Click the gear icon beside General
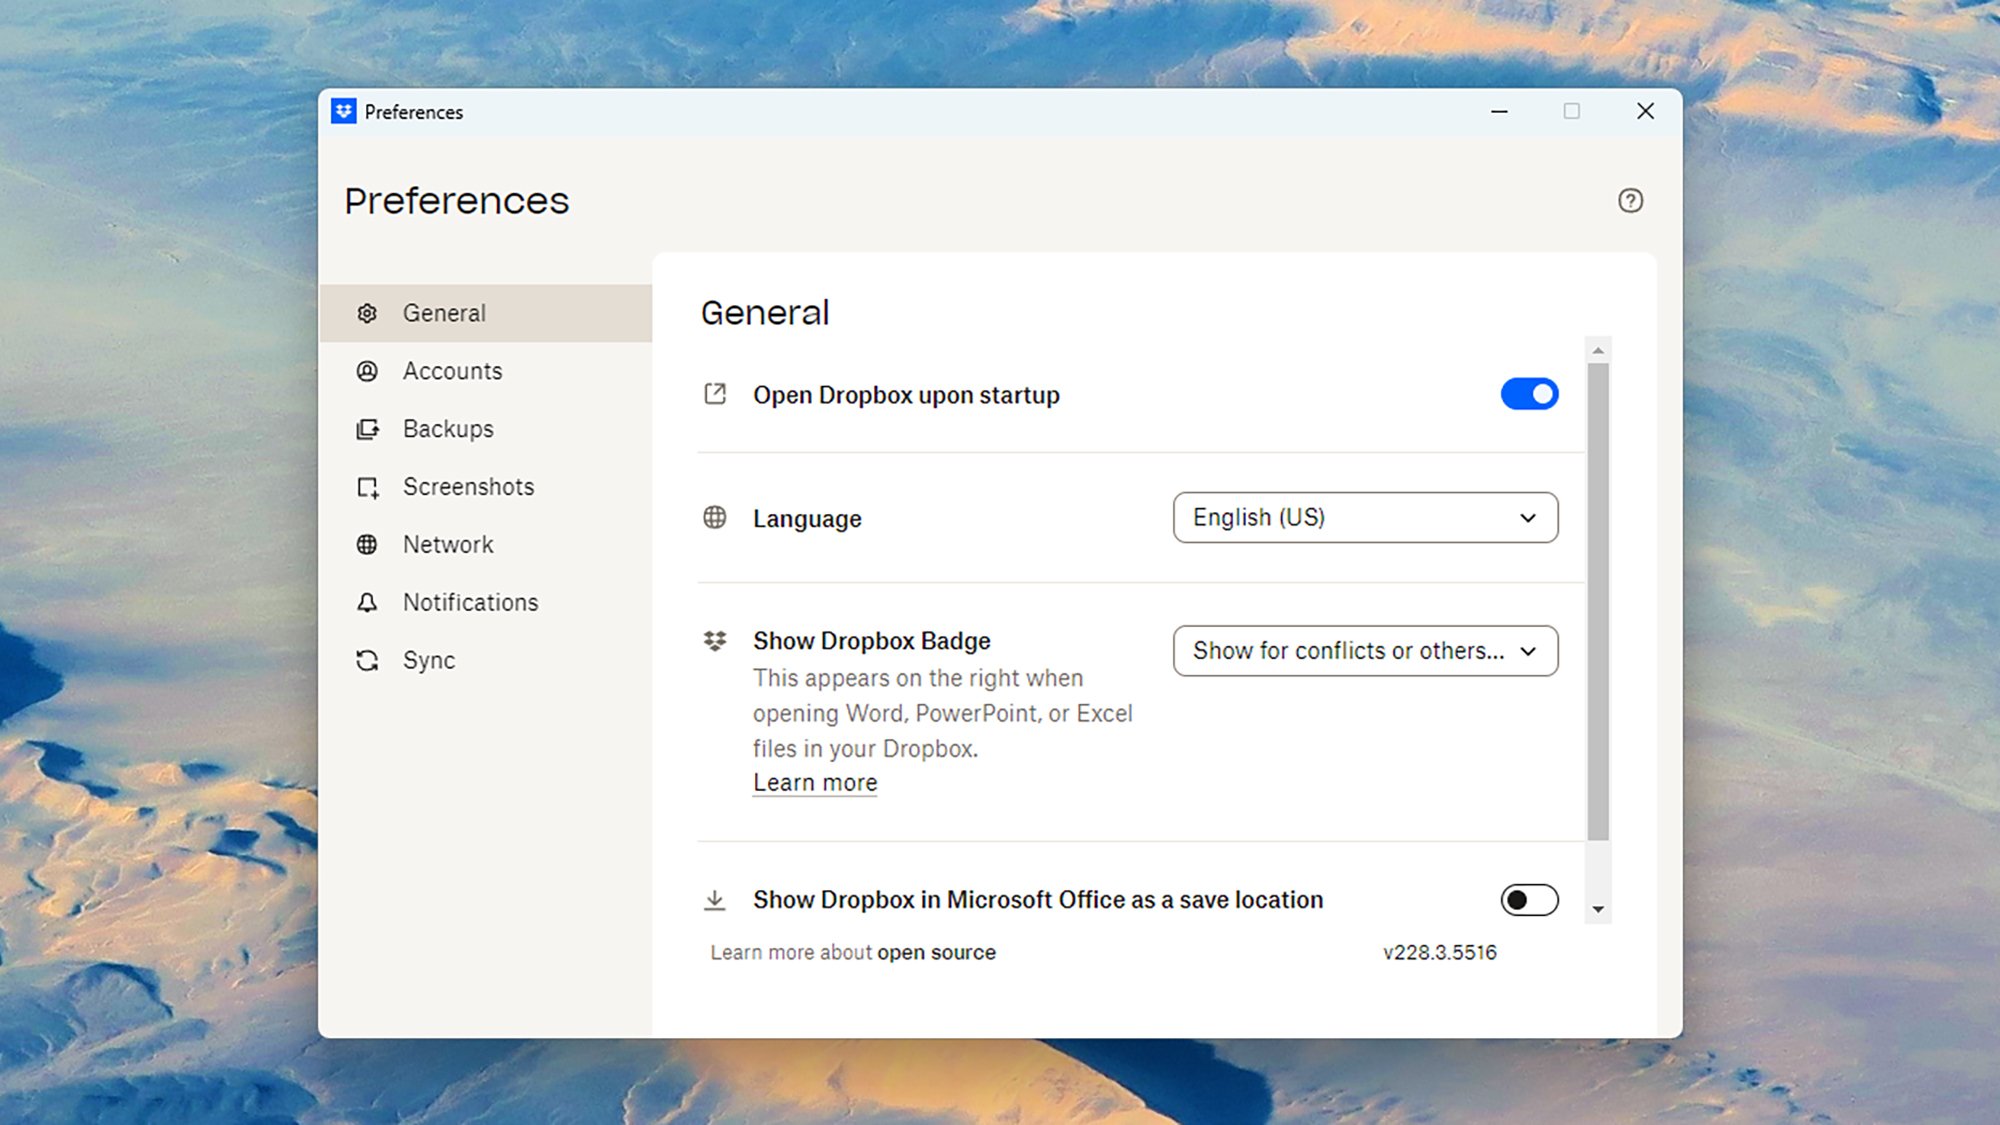The width and height of the screenshot is (2000, 1125). point(367,313)
